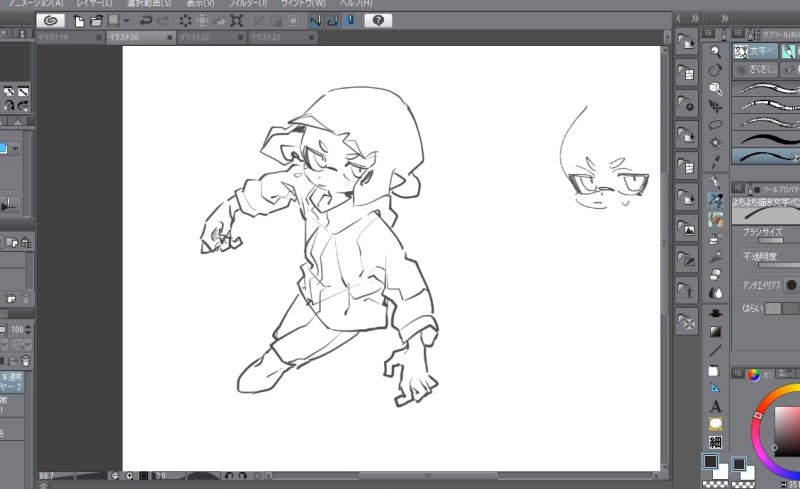The width and height of the screenshot is (800, 489).
Task: Select the Auto select magic wand tool
Action: [715, 142]
